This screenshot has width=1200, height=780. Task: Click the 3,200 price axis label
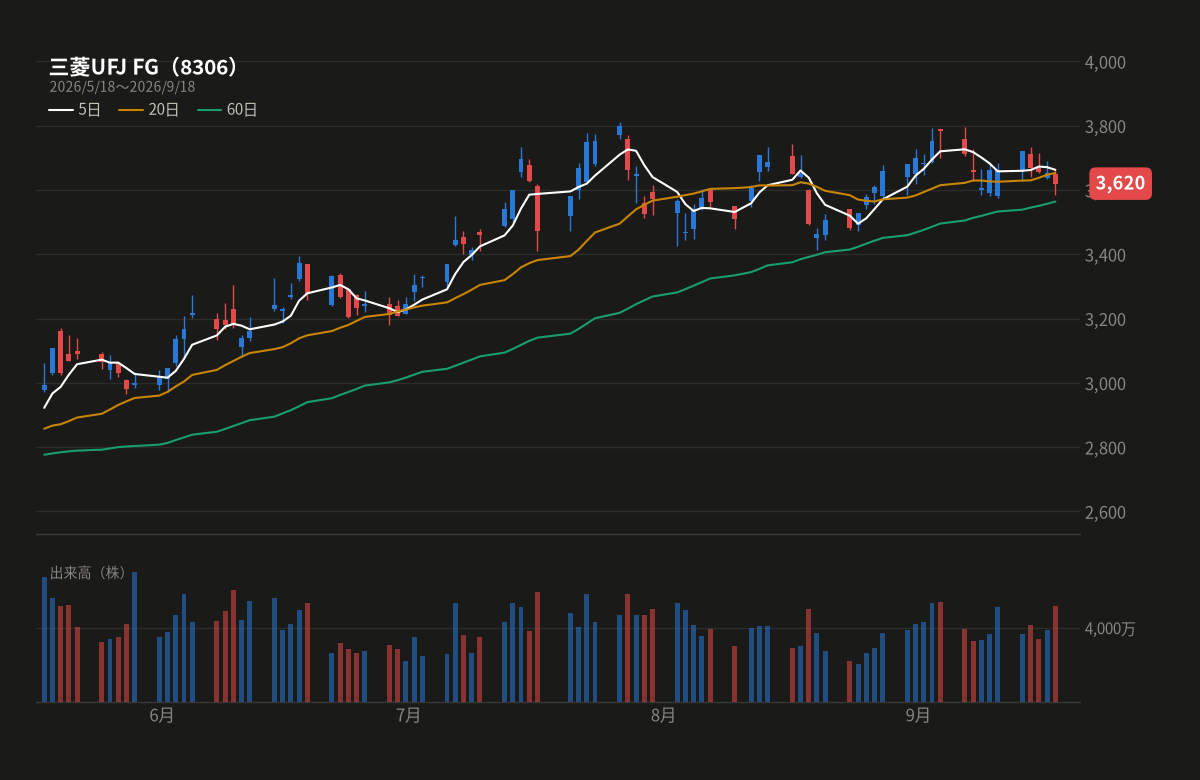[x=1105, y=319]
